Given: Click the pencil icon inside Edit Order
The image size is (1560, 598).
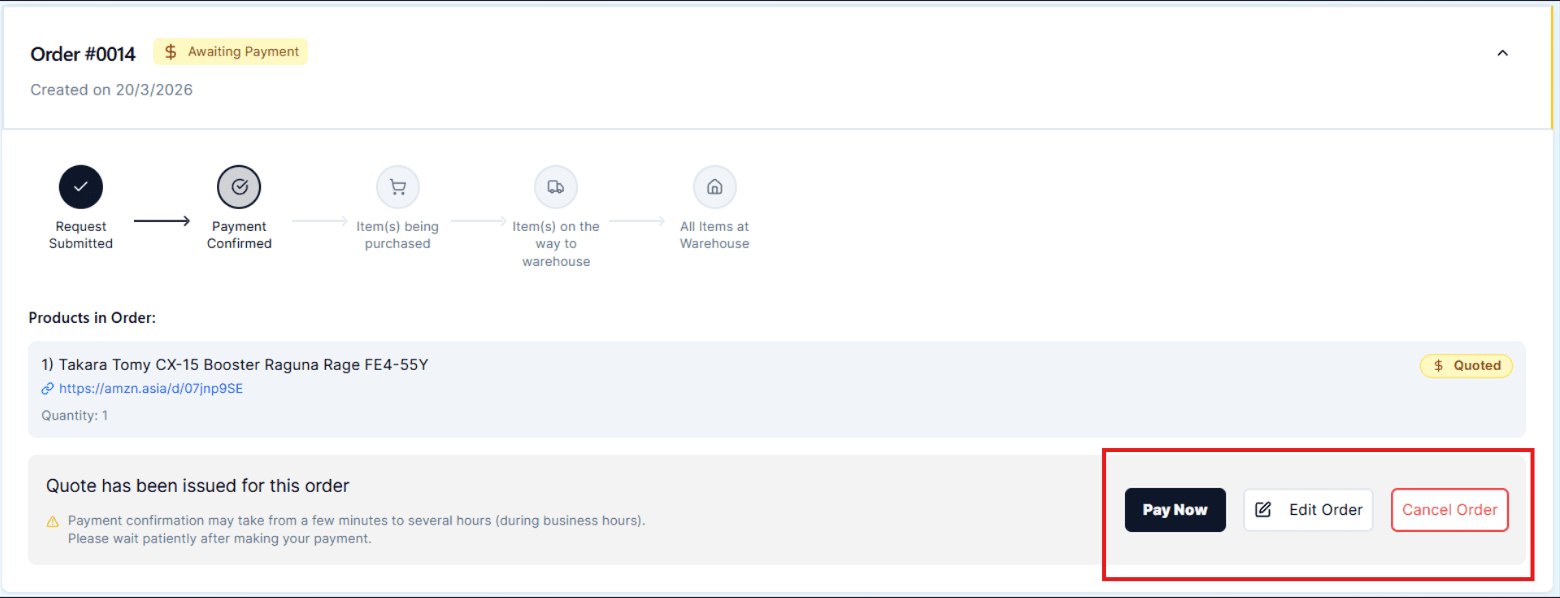Looking at the screenshot, I should [x=1263, y=510].
